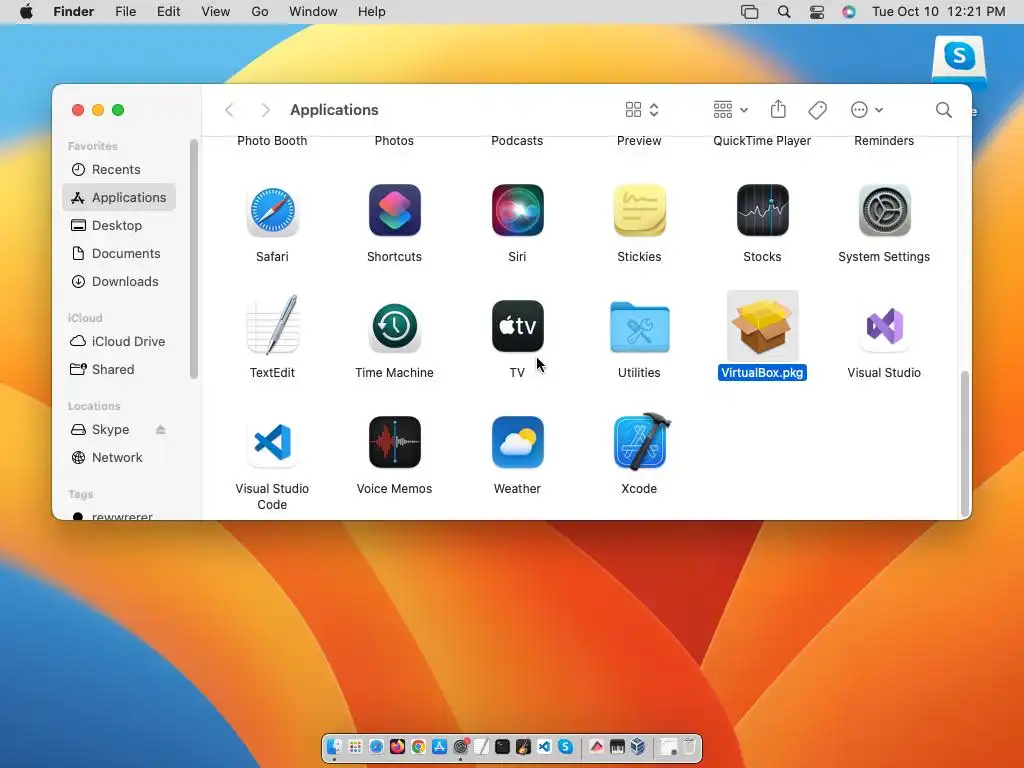
Task: Go back with the left chevron
Action: (229, 110)
